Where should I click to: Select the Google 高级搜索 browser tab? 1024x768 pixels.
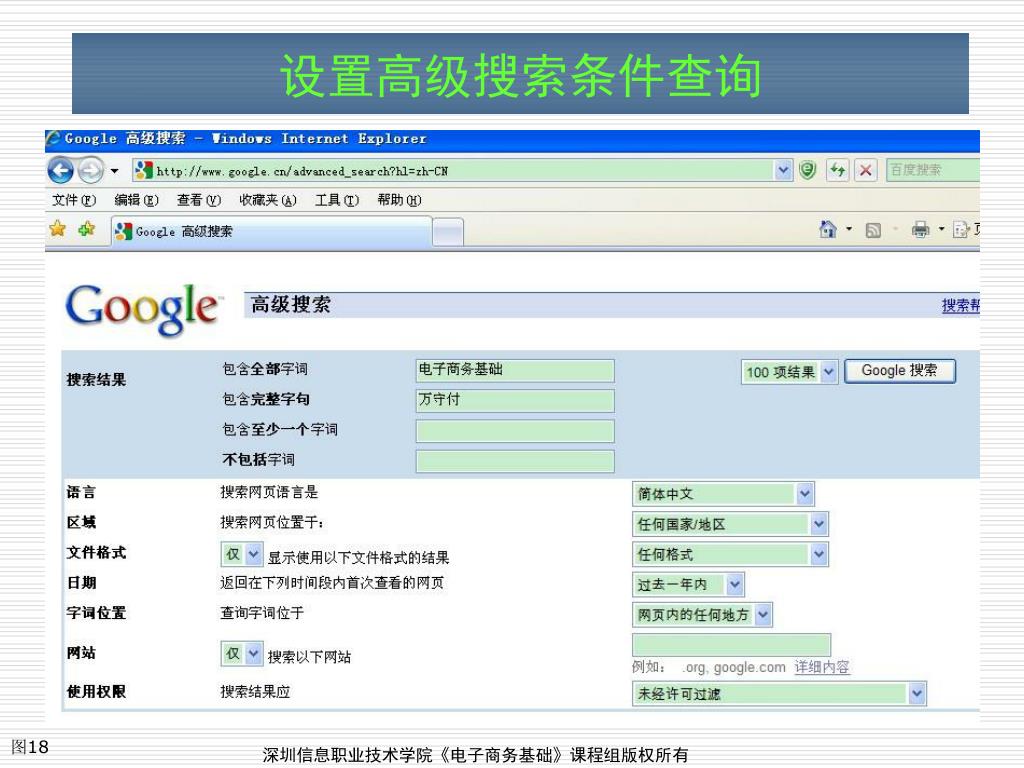pyautogui.click(x=271, y=232)
